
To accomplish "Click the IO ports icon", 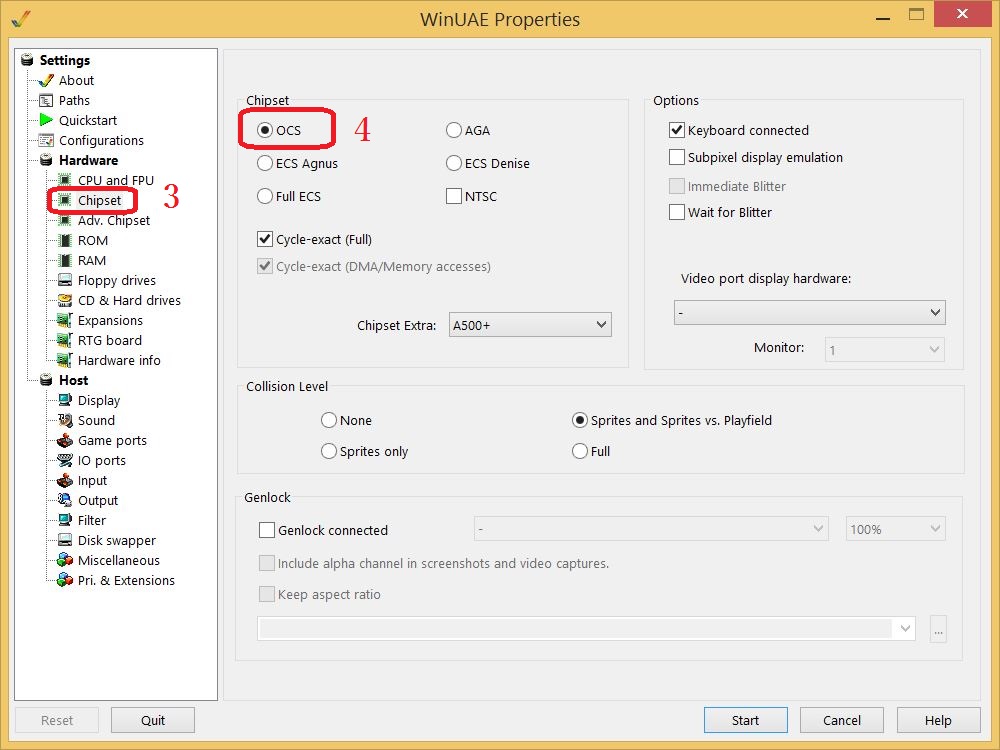I will pyautogui.click(x=64, y=460).
